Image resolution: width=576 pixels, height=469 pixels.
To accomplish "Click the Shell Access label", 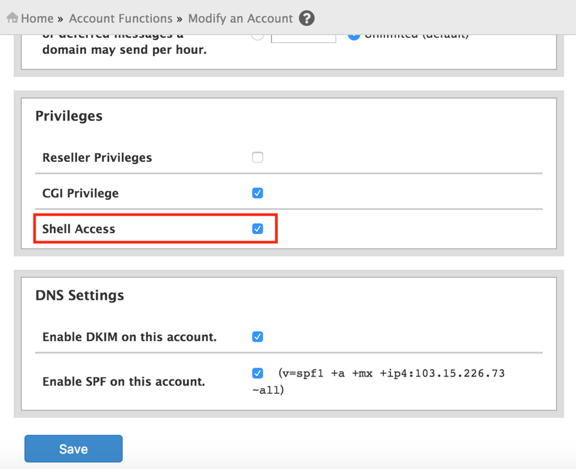I will click(x=79, y=229).
